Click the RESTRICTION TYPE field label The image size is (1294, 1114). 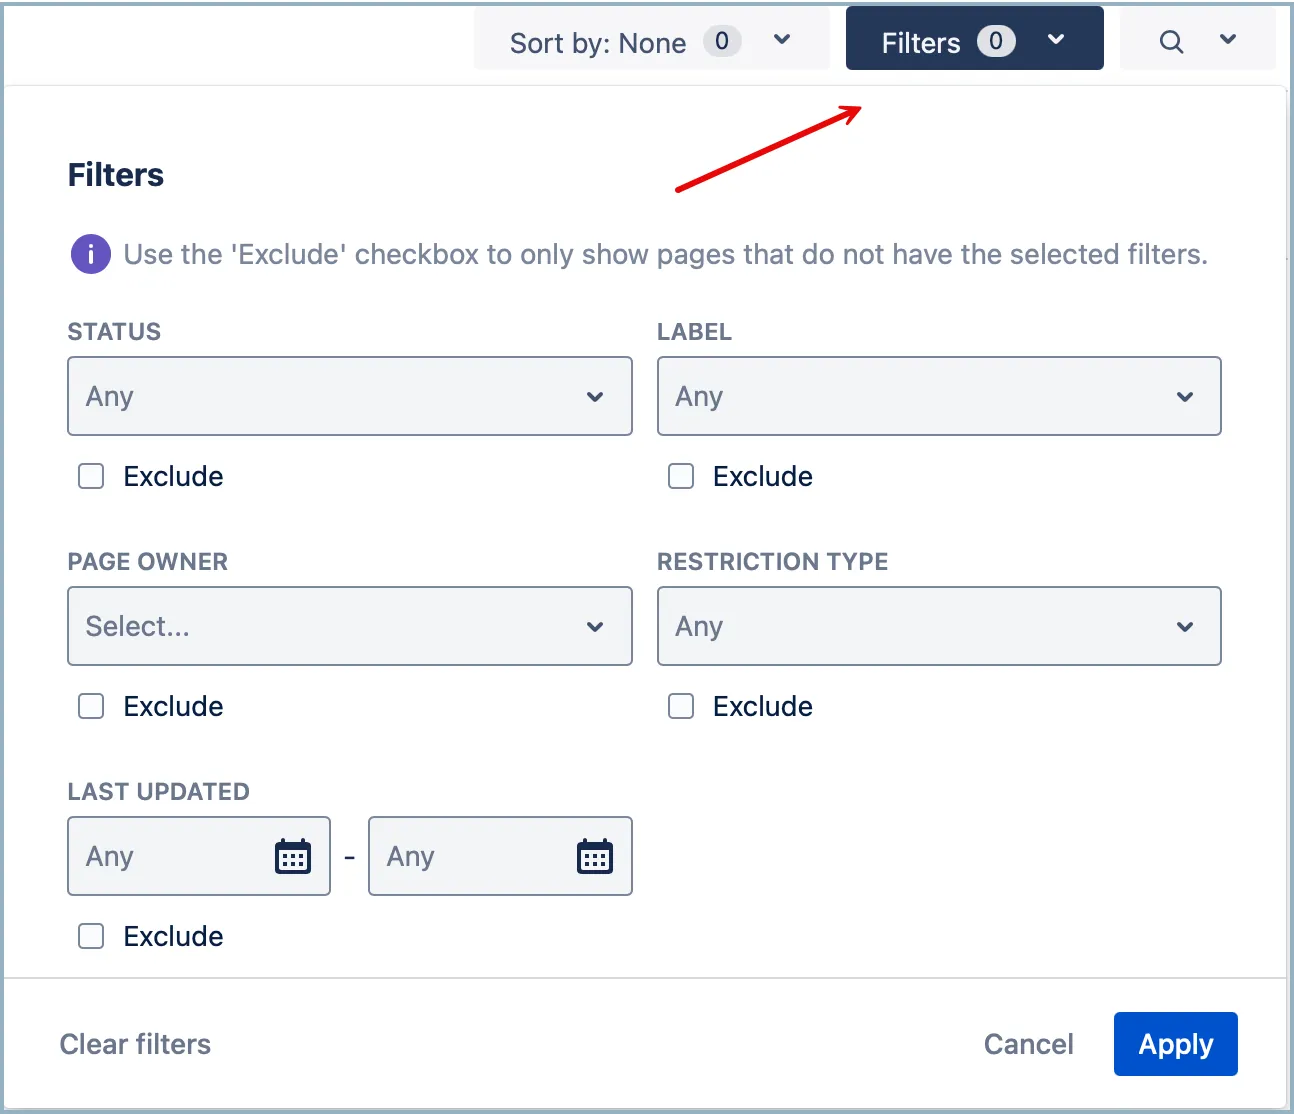[x=773, y=562]
